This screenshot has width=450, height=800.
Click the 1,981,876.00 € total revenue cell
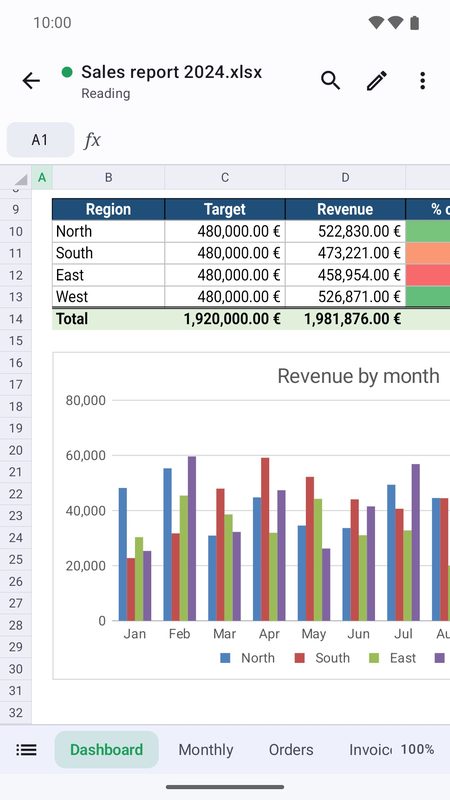click(345, 319)
